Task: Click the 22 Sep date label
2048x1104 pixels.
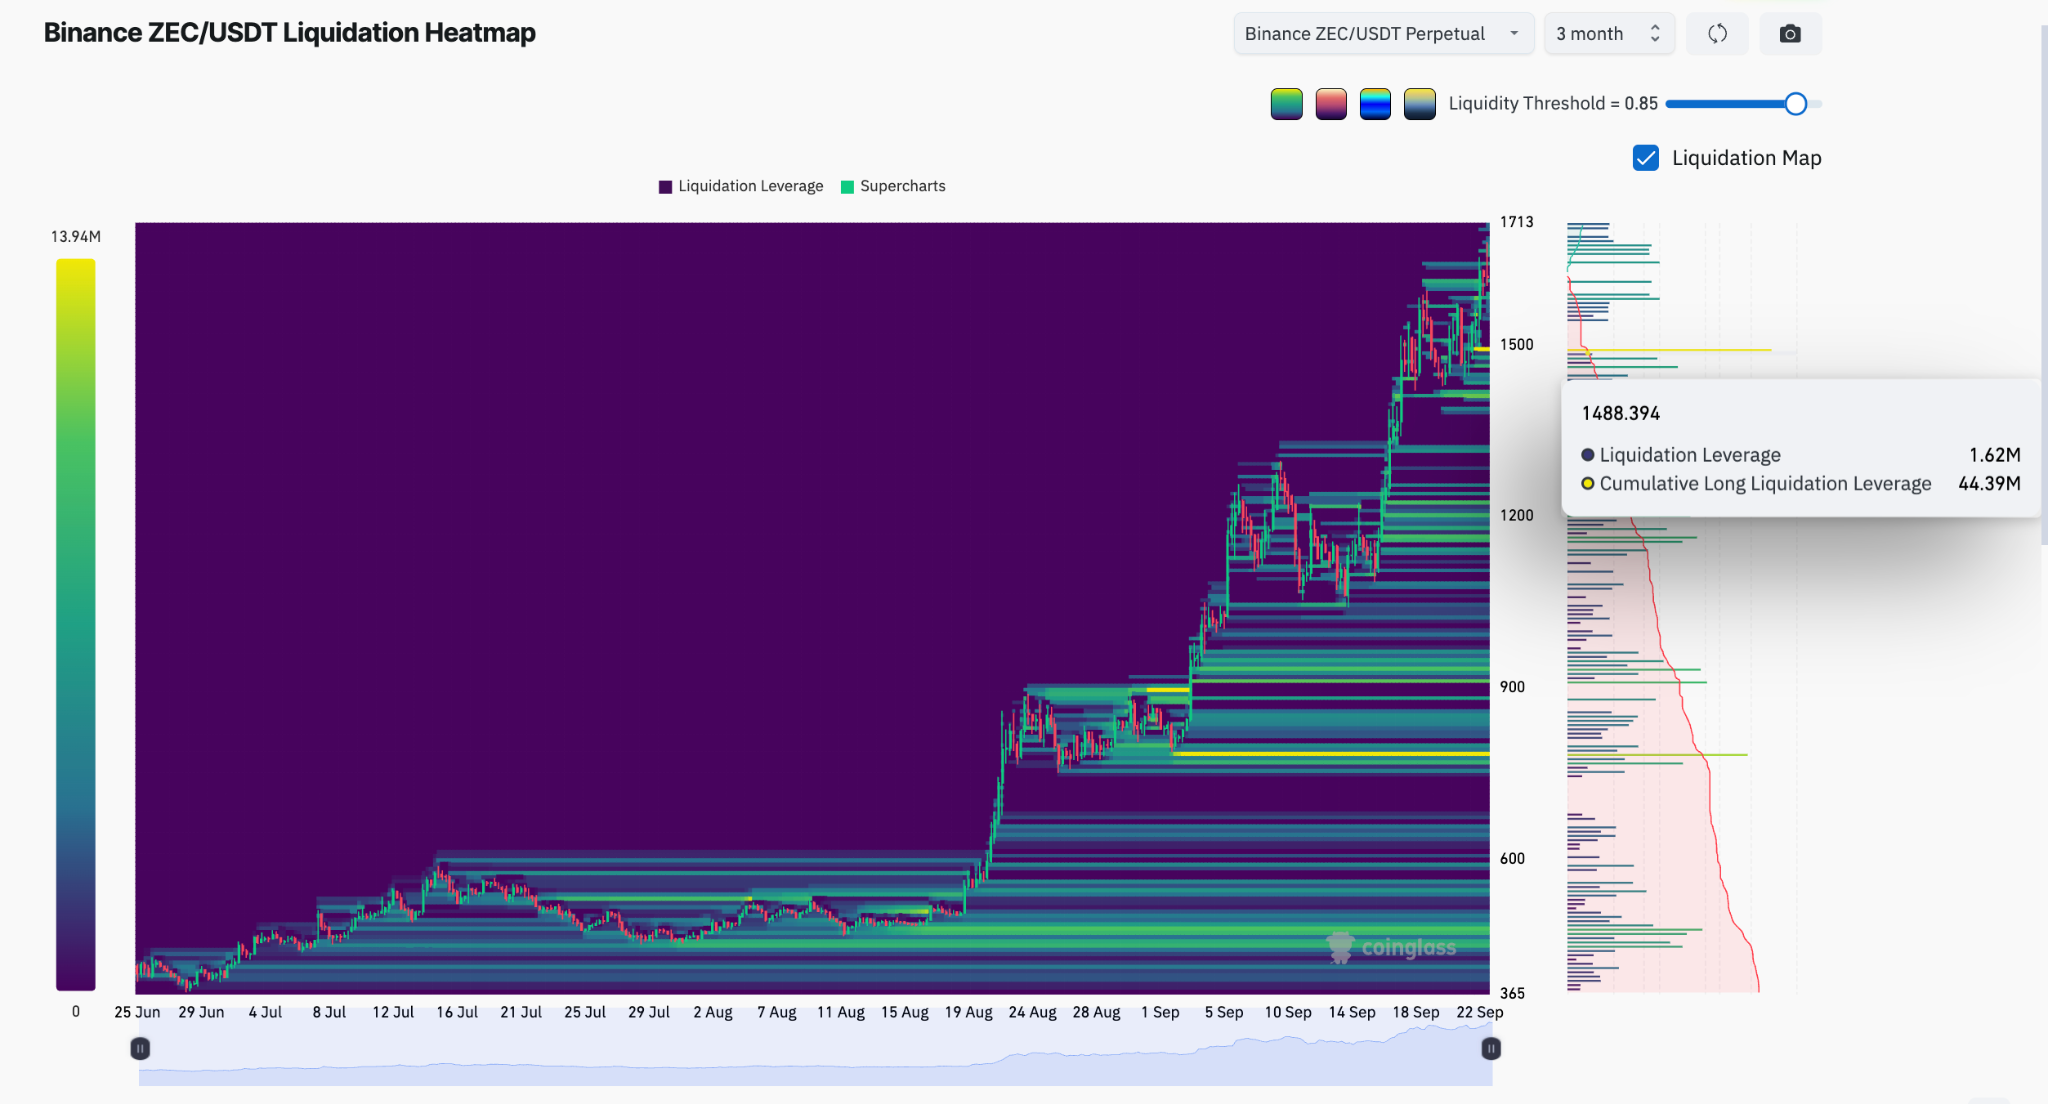Action: point(1480,1012)
